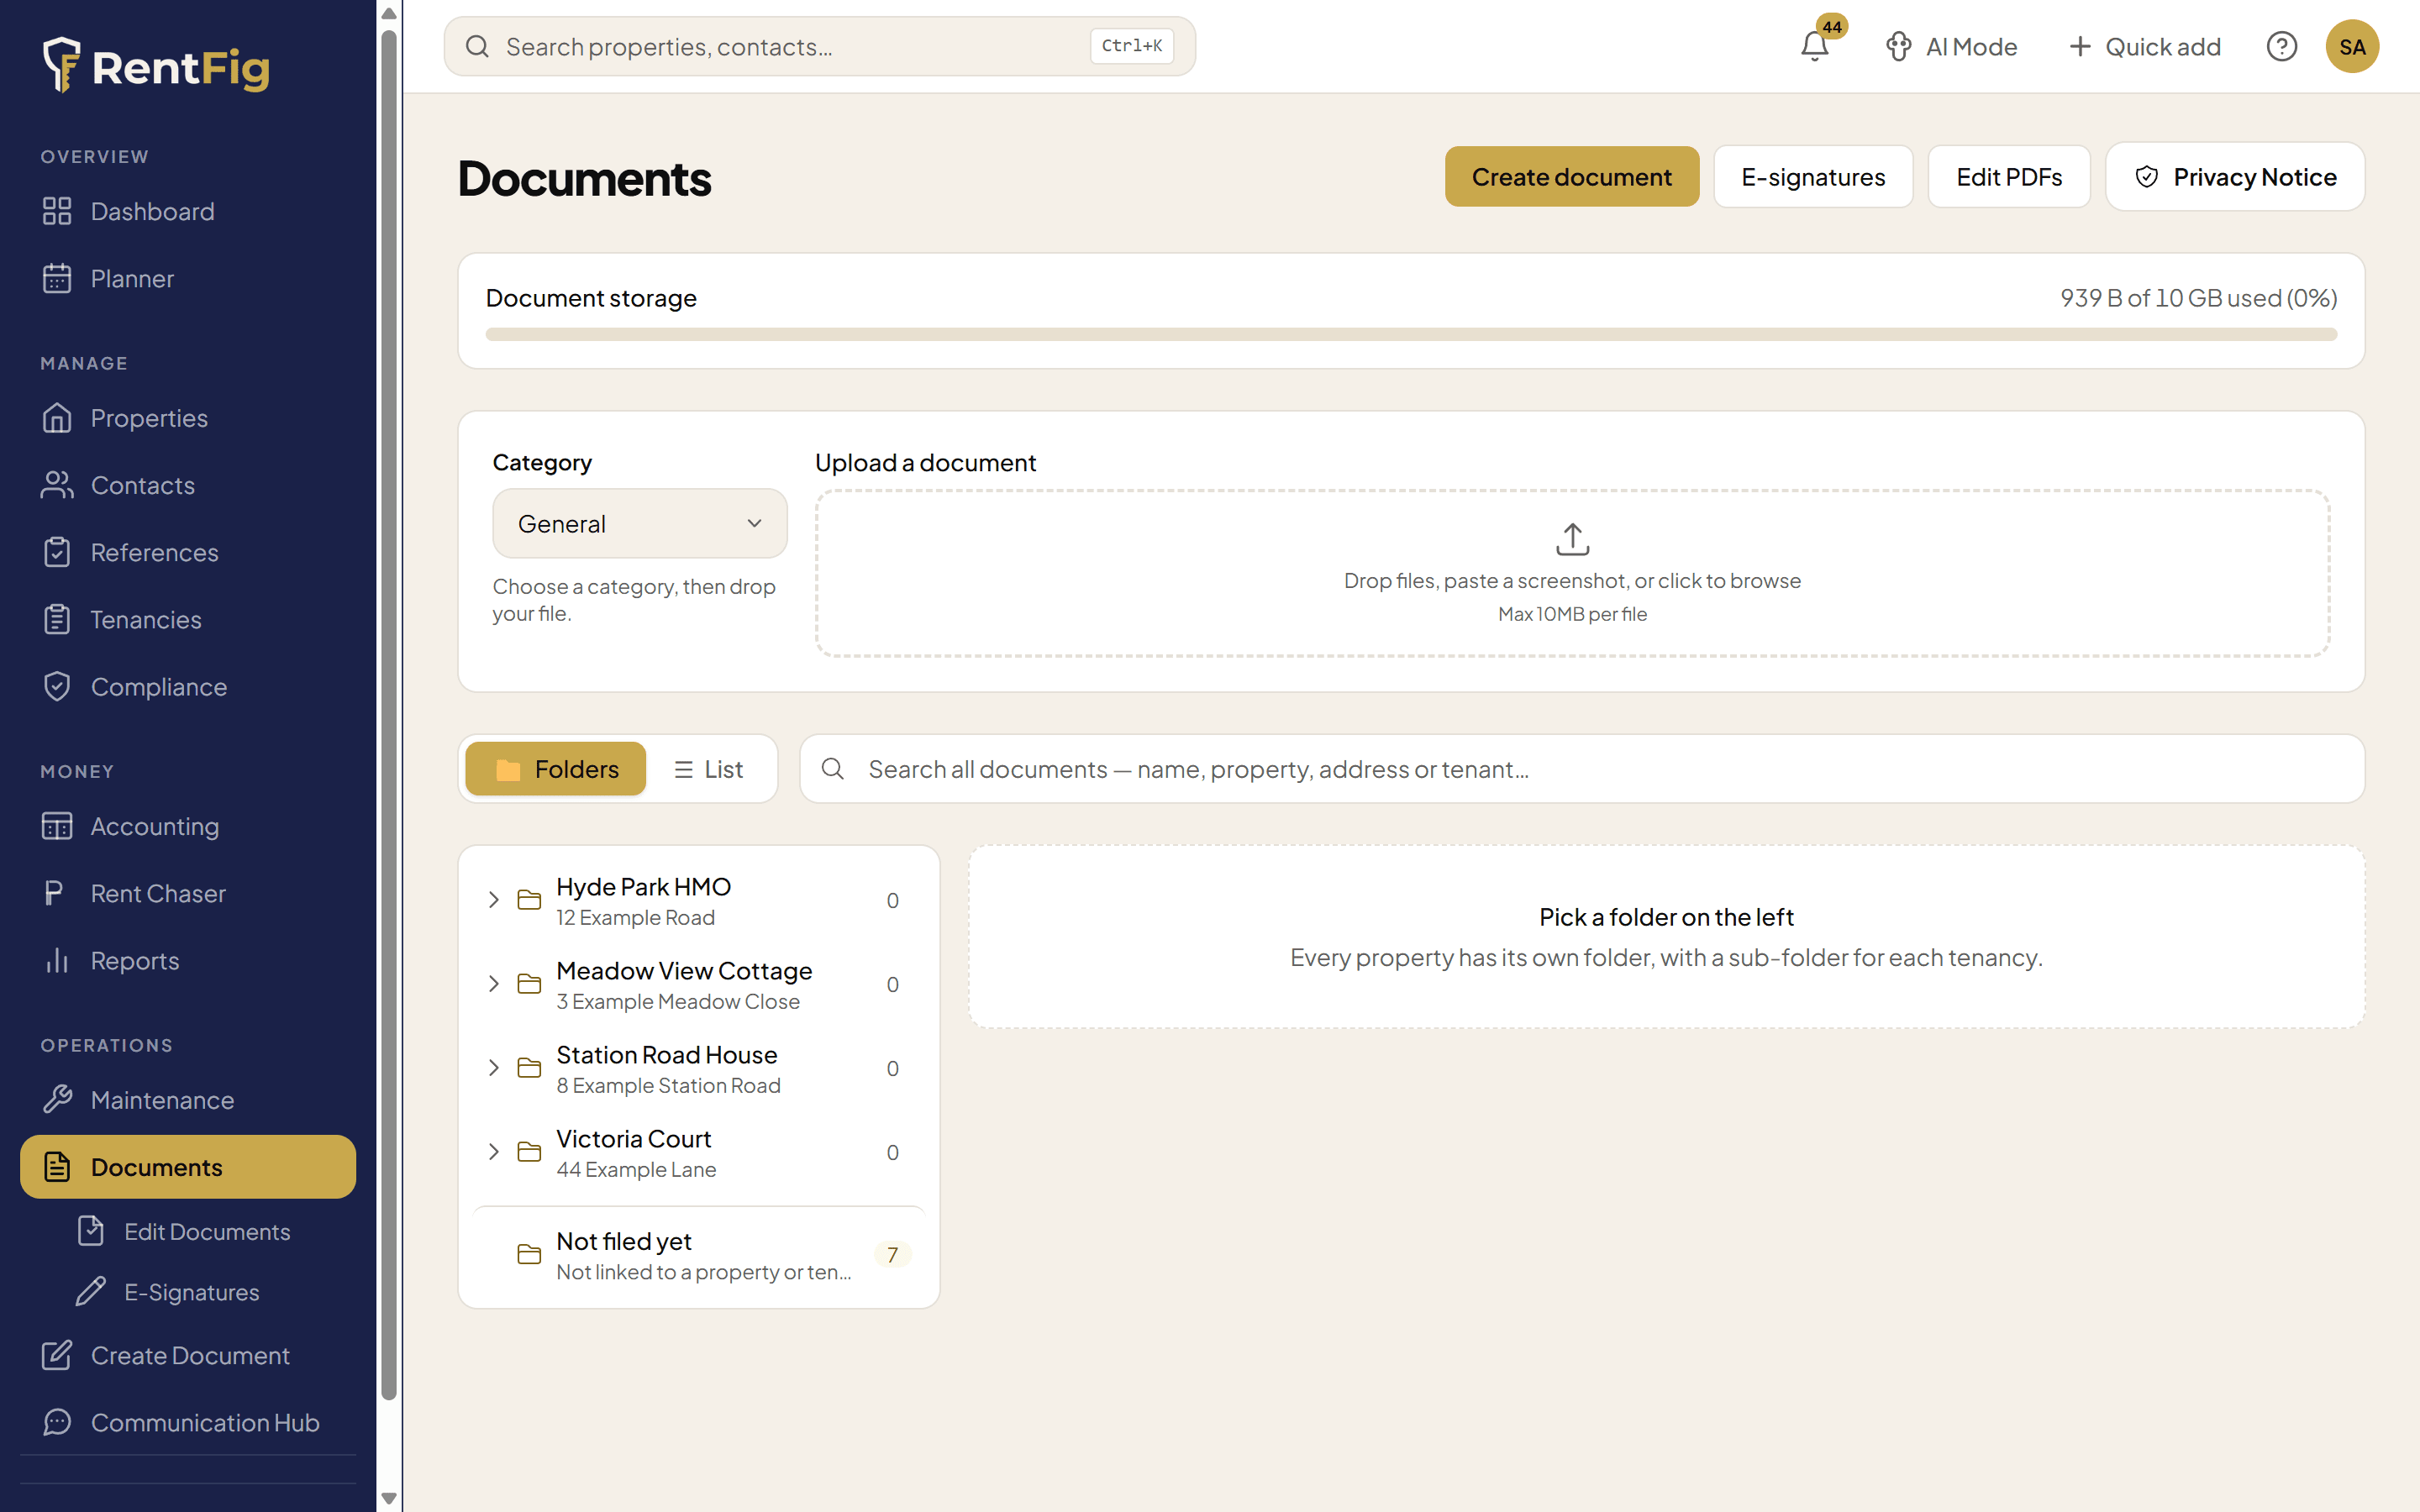The image size is (2420, 1512).
Task: Click the Accounting table icon
Action: (57, 826)
